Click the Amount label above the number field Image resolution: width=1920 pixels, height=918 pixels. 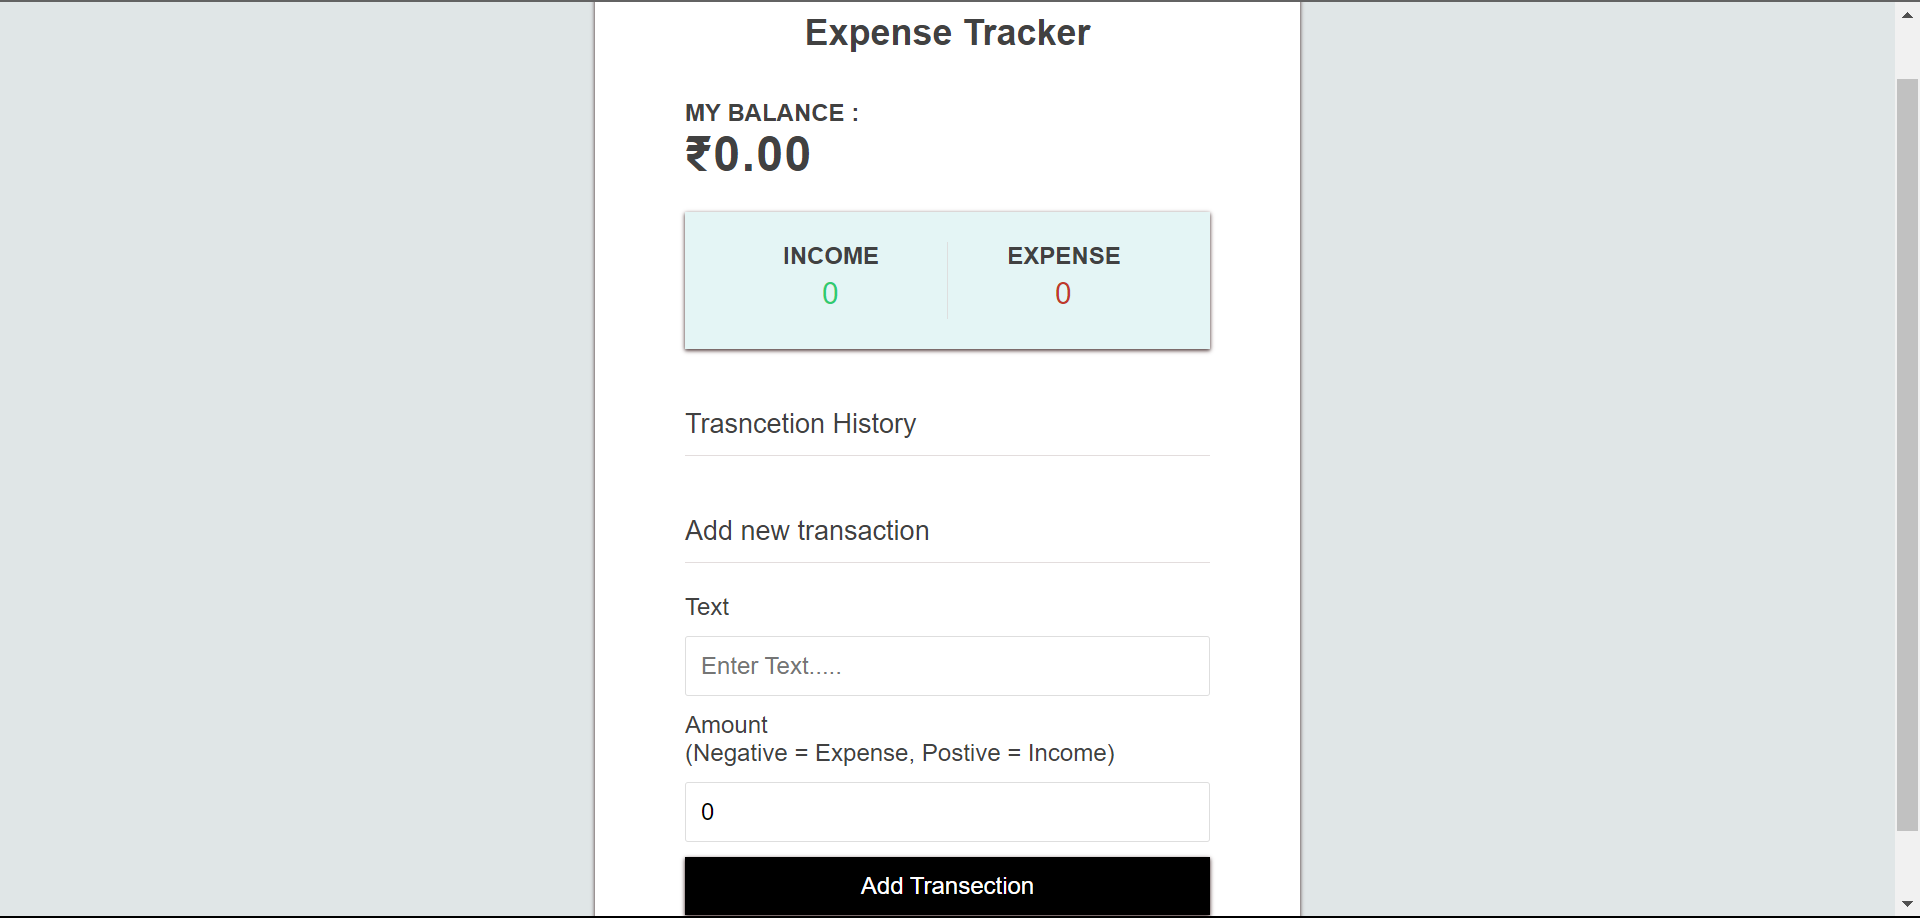tap(725, 724)
